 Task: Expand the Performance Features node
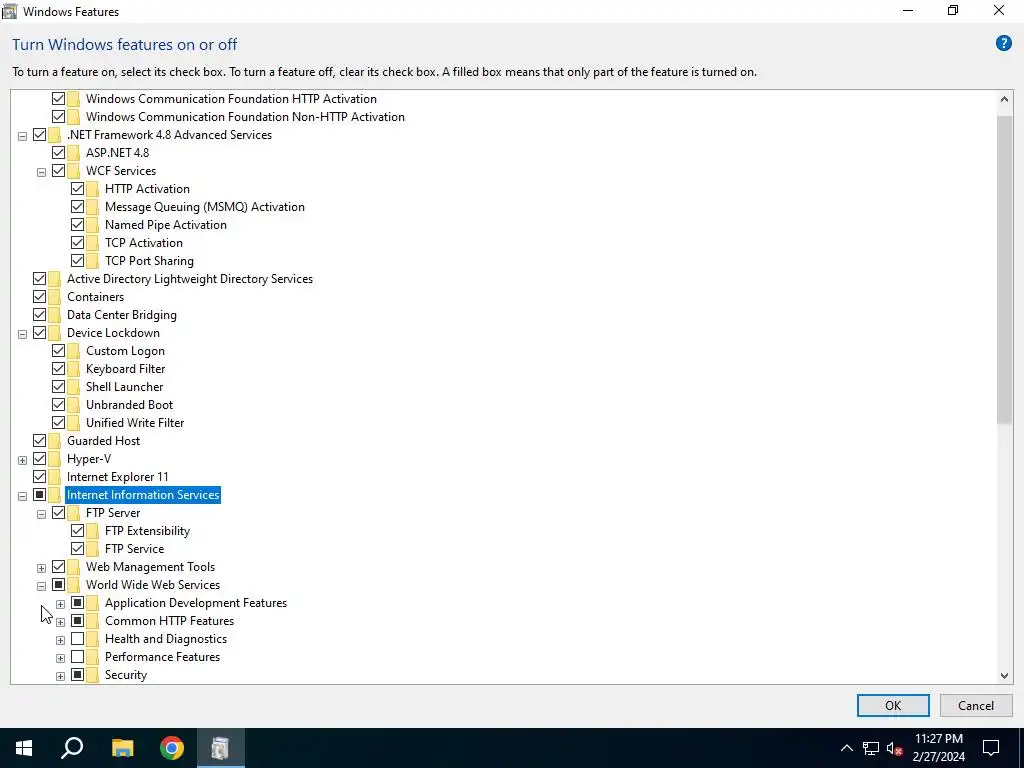[60, 658]
